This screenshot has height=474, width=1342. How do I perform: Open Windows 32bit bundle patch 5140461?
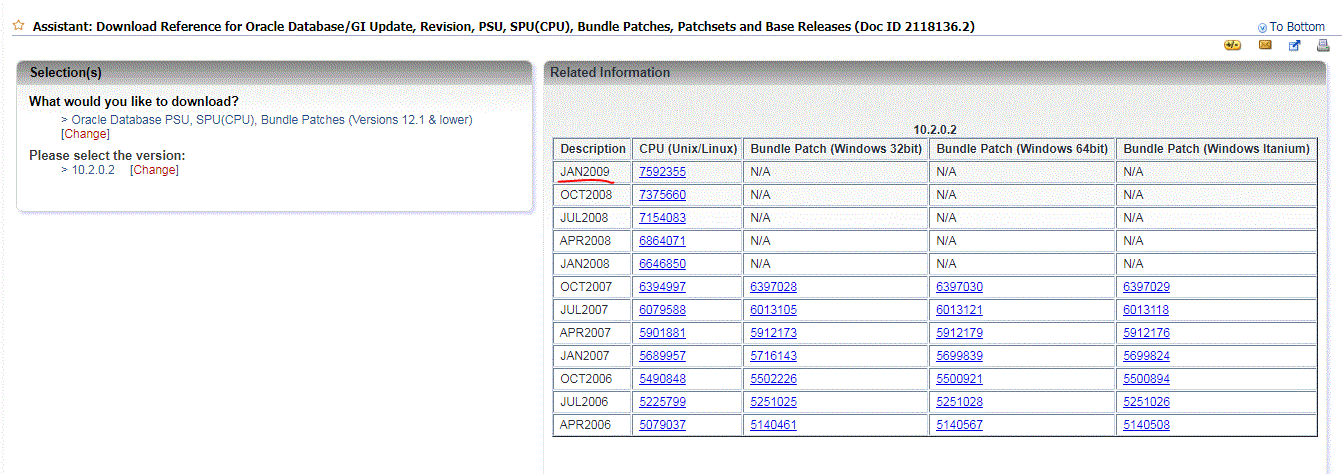coord(773,425)
